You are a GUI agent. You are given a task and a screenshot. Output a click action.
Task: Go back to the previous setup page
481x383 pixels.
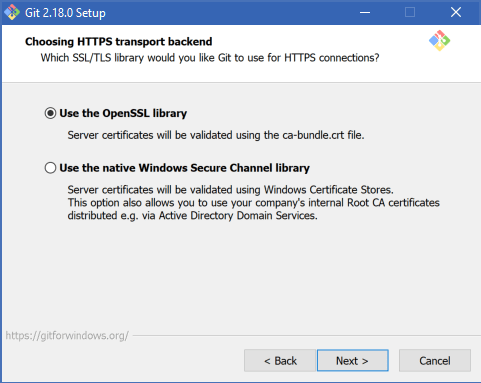[280, 360]
